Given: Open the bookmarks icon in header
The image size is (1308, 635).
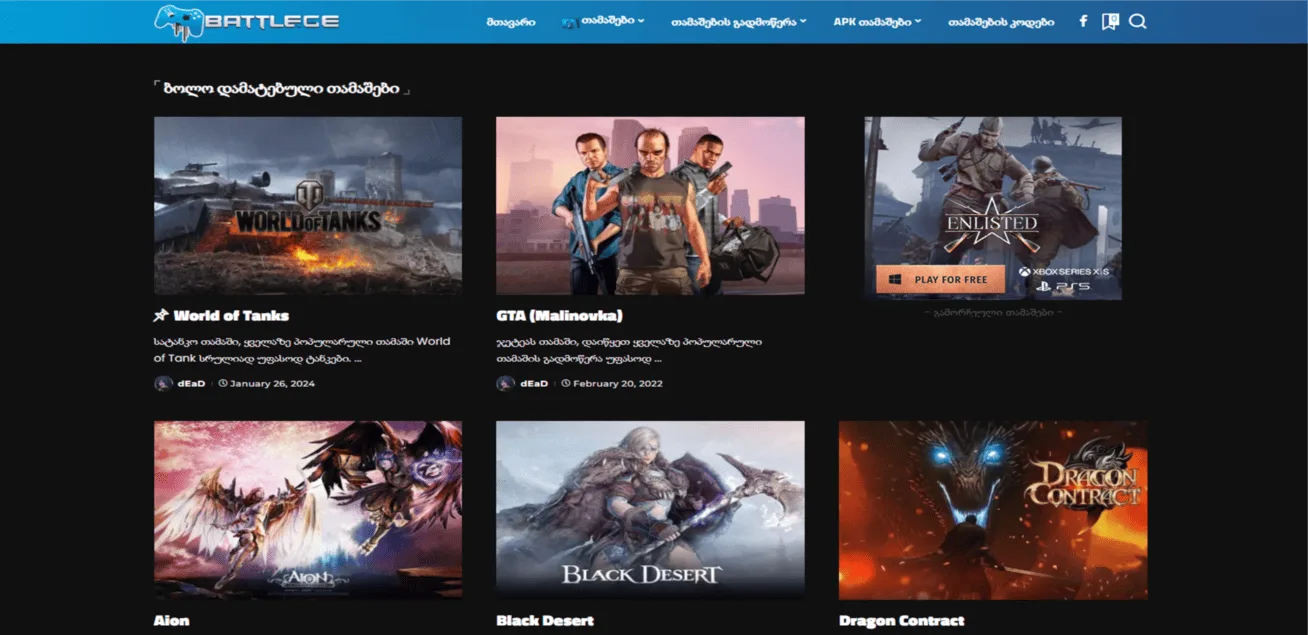Looking at the screenshot, I should (x=1109, y=21).
